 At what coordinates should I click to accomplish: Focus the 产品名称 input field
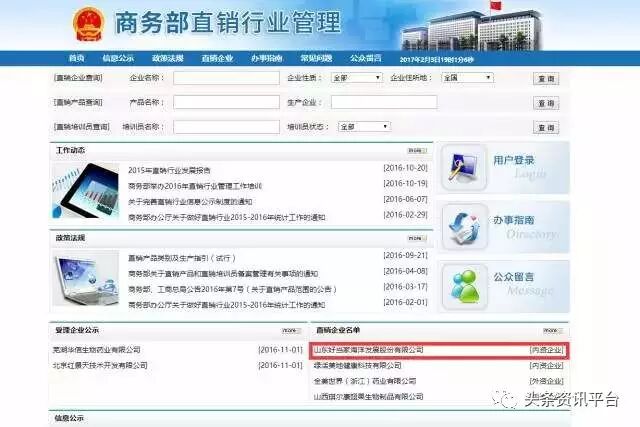227,102
